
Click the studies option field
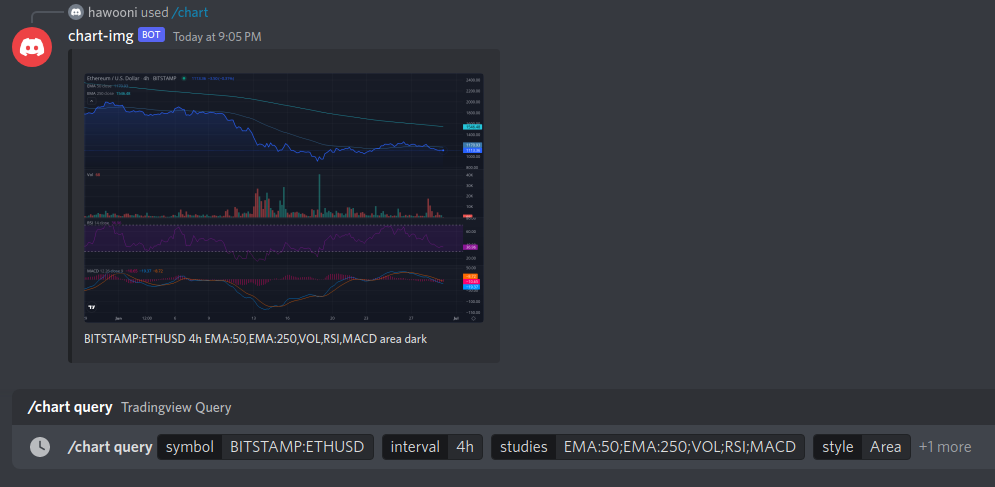pos(648,447)
